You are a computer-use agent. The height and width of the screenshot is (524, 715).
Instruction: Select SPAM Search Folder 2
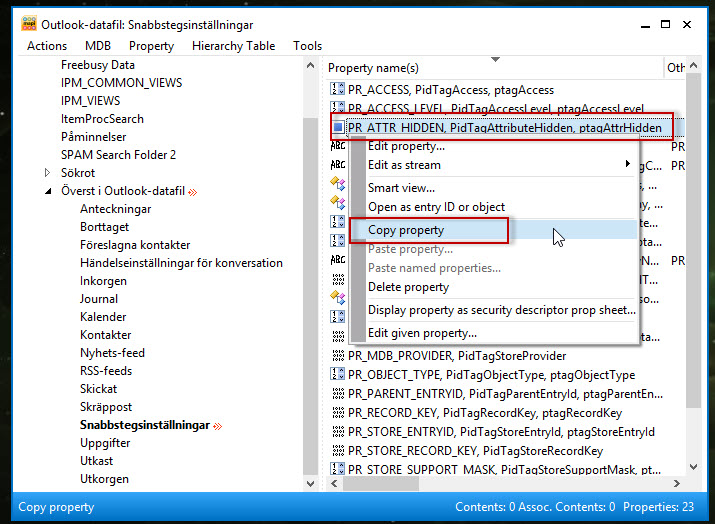coord(118,155)
